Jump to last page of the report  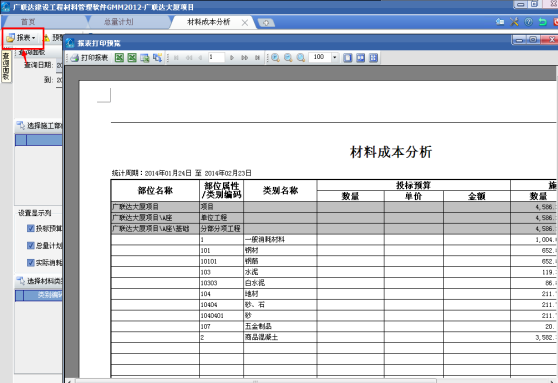[257, 58]
